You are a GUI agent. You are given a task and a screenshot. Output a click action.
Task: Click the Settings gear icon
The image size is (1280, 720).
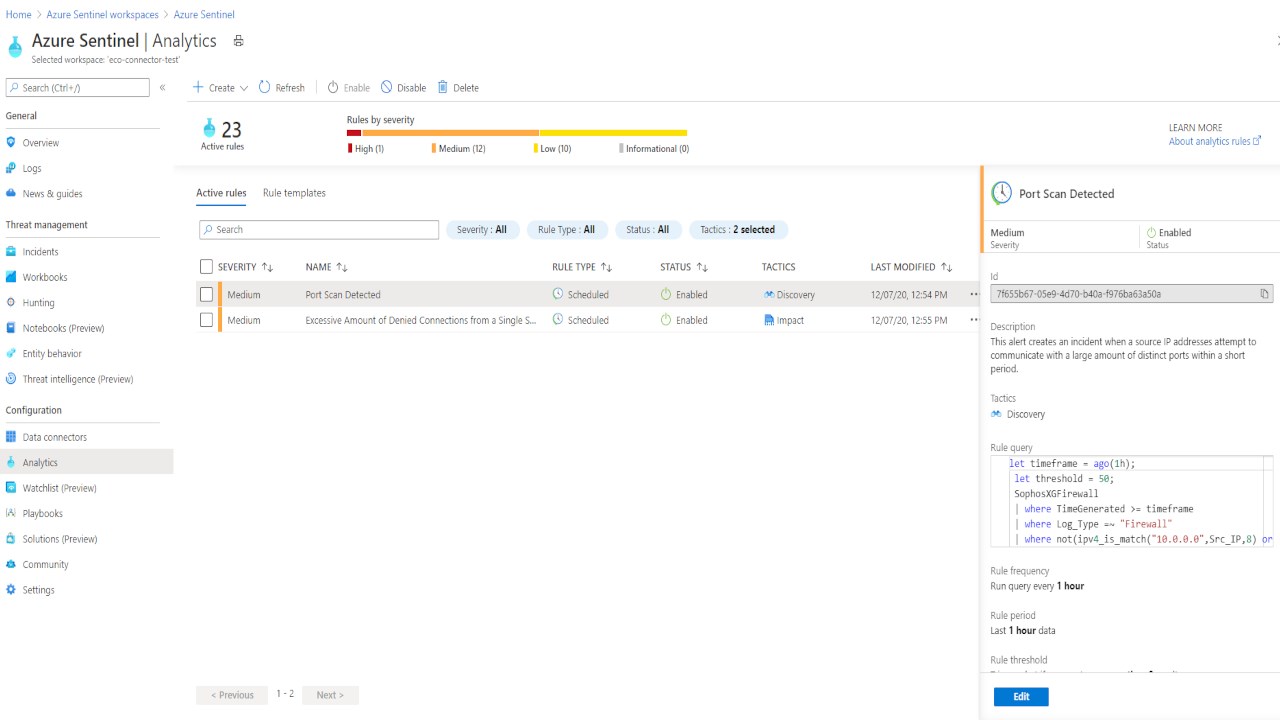[11, 590]
